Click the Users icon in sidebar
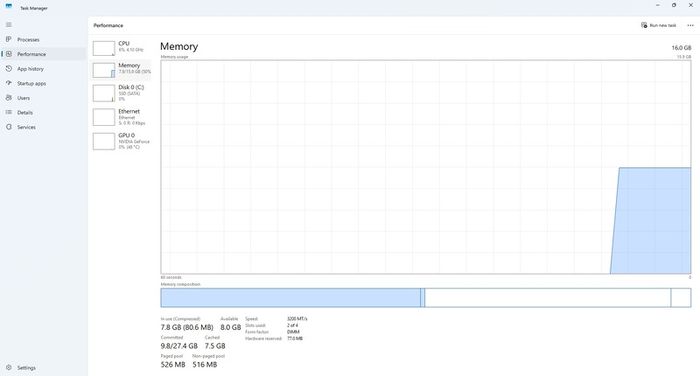This screenshot has height=376, width=700. pyautogui.click(x=8, y=98)
